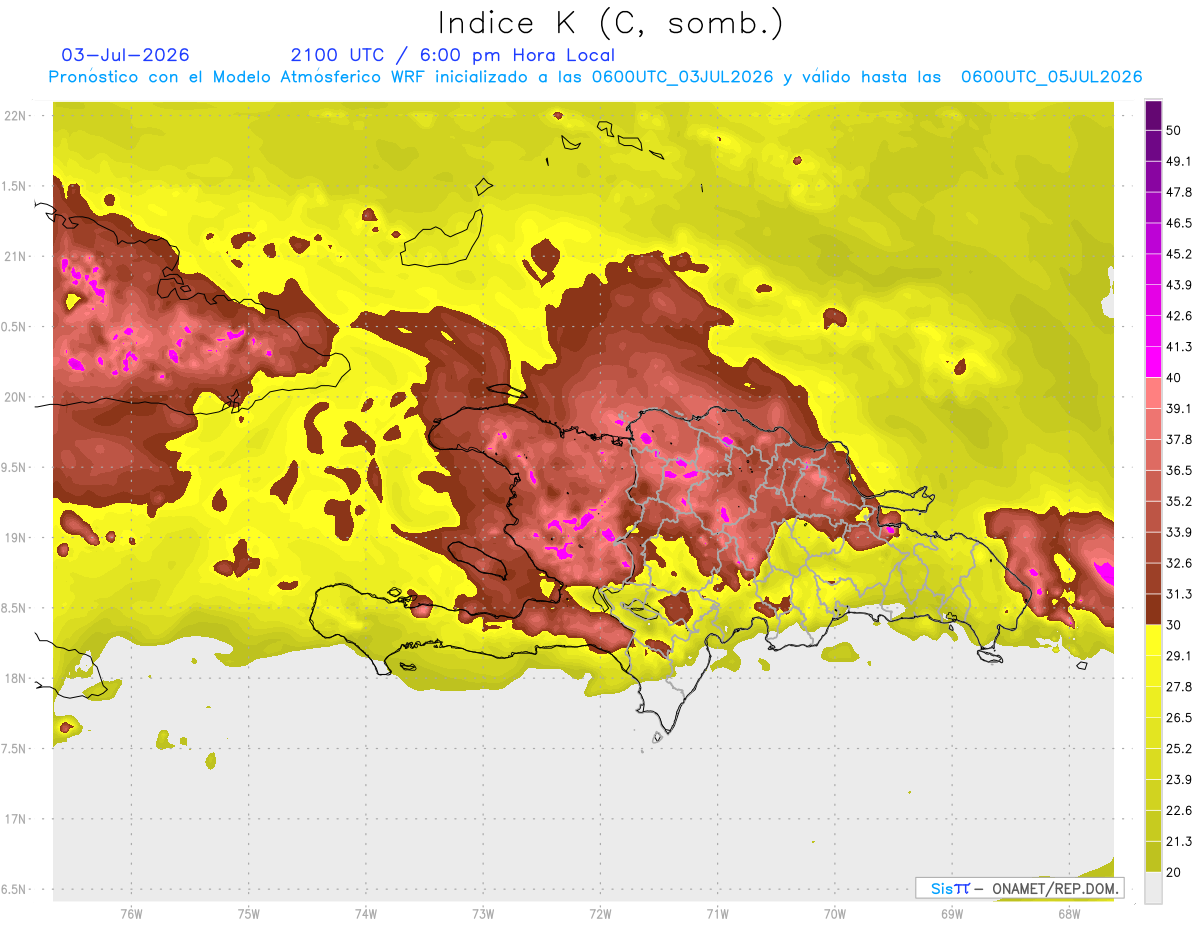Click the colorbar value "40"

tap(1174, 378)
